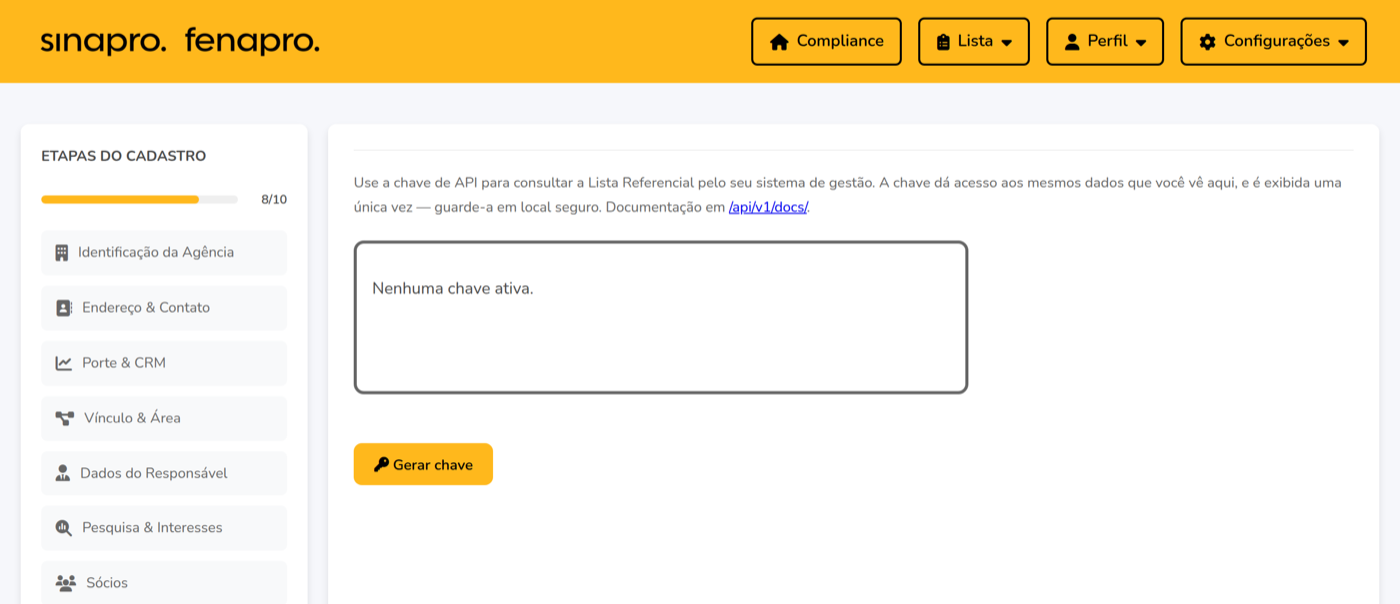Open the Pesquisa & Interesses step
Viewport: 1400px width, 604px height.
164,528
